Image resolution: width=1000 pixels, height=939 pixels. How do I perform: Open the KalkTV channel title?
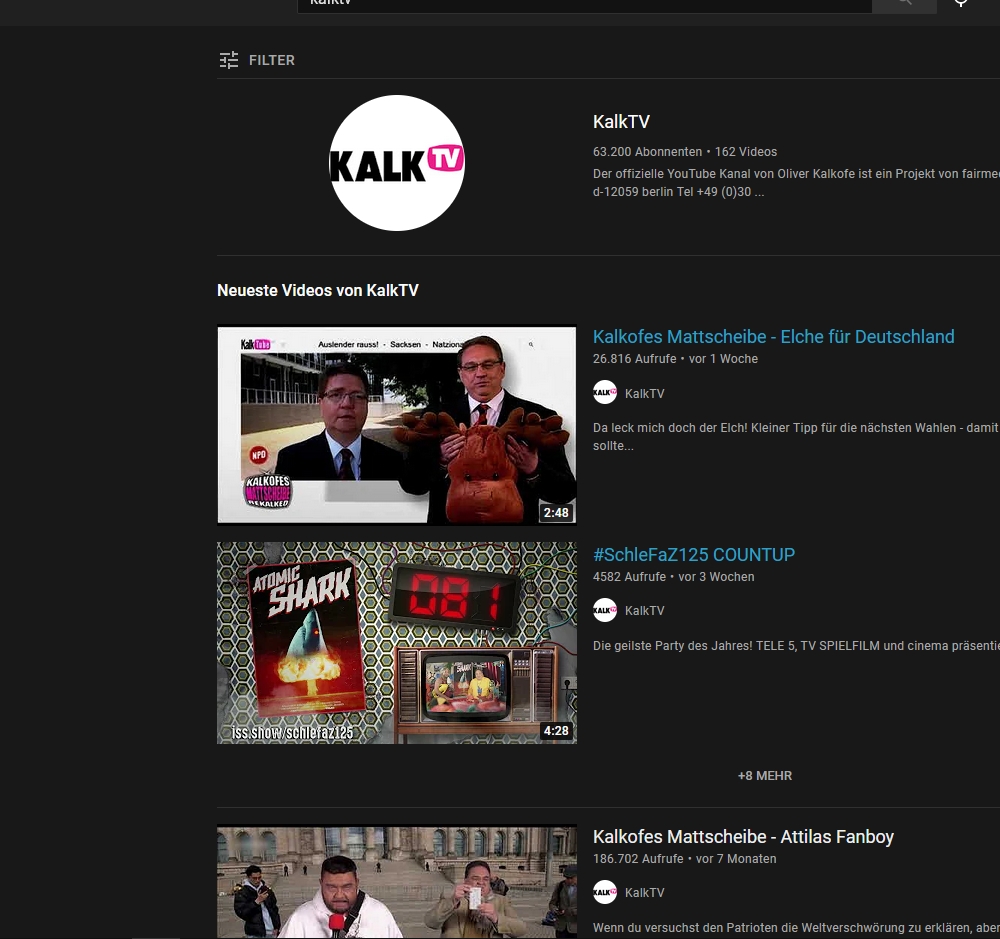tap(621, 122)
